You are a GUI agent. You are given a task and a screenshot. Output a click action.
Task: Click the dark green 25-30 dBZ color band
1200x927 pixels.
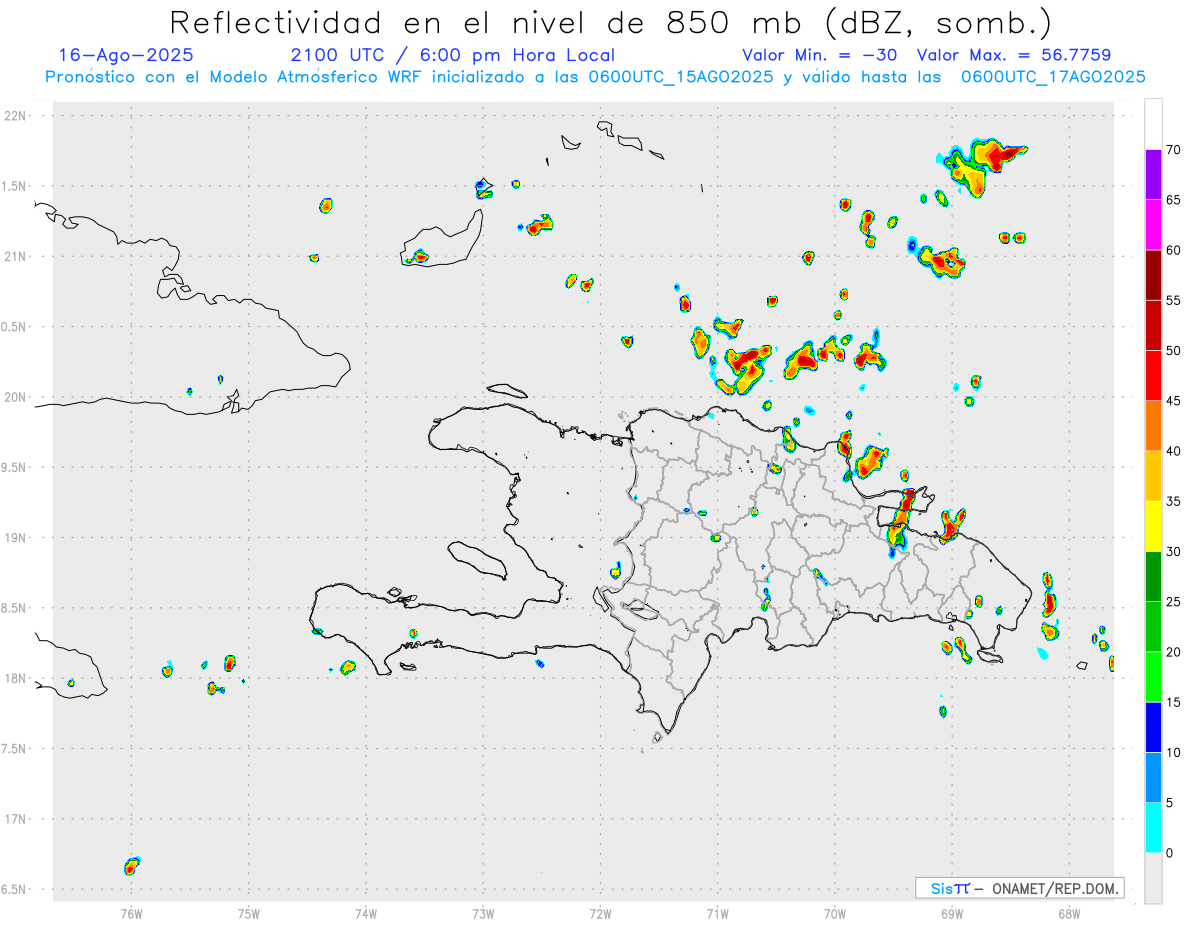(1153, 577)
